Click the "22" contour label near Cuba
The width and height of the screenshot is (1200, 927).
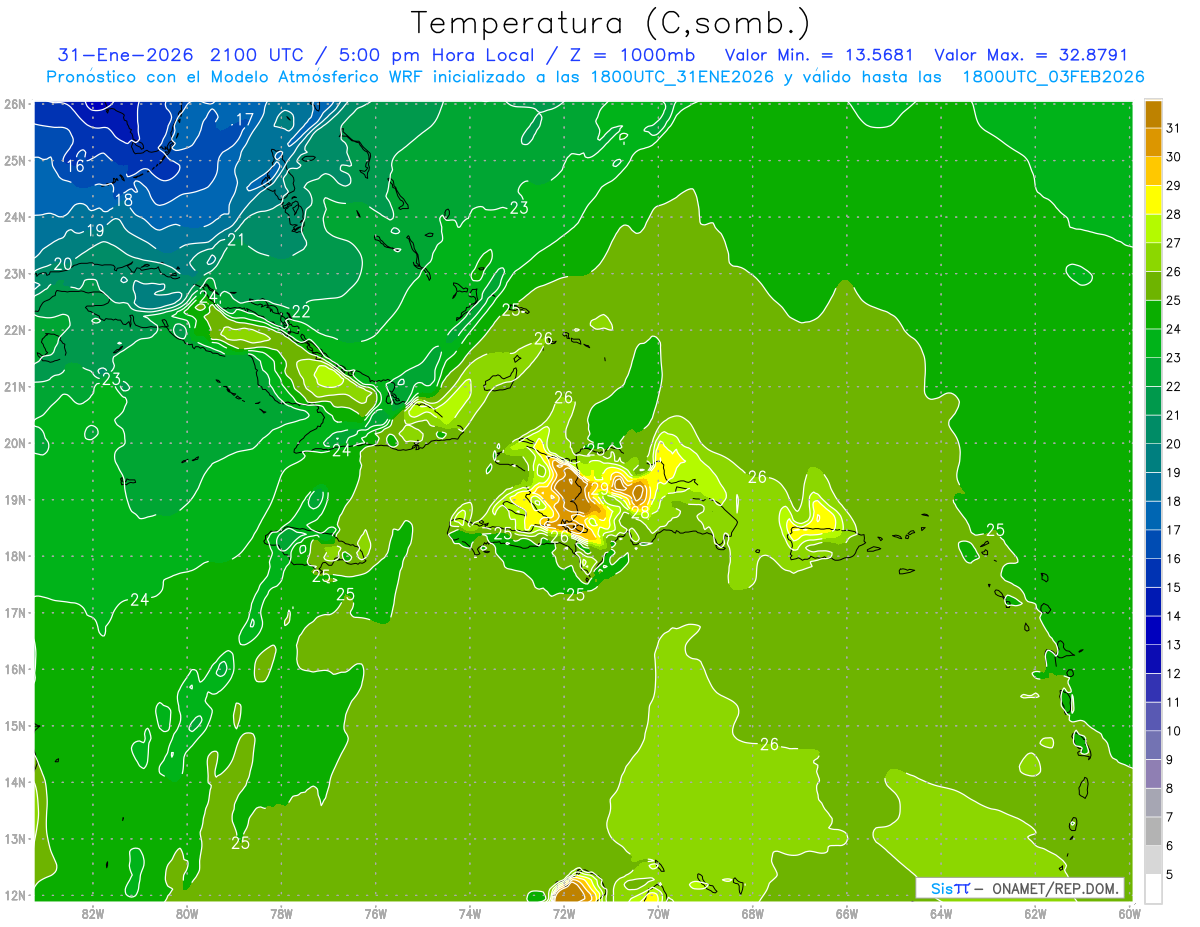tap(301, 311)
